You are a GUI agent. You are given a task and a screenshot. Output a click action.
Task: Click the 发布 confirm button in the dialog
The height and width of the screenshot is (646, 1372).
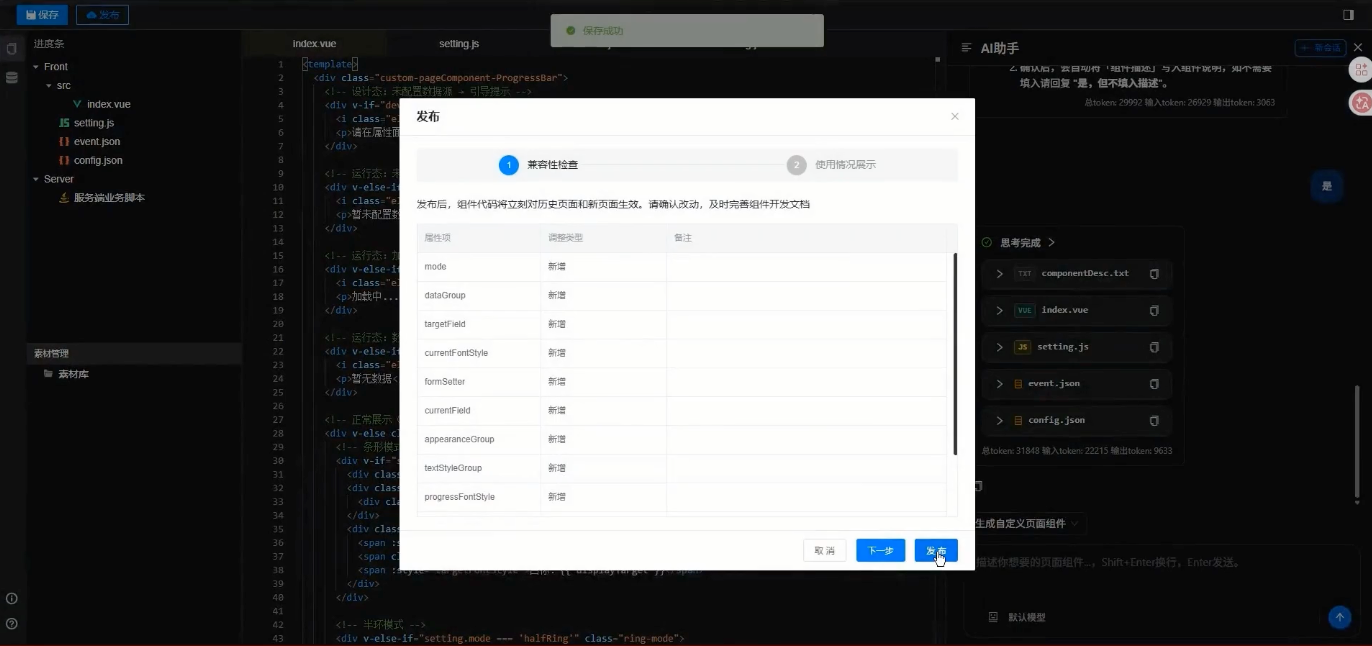tap(936, 550)
